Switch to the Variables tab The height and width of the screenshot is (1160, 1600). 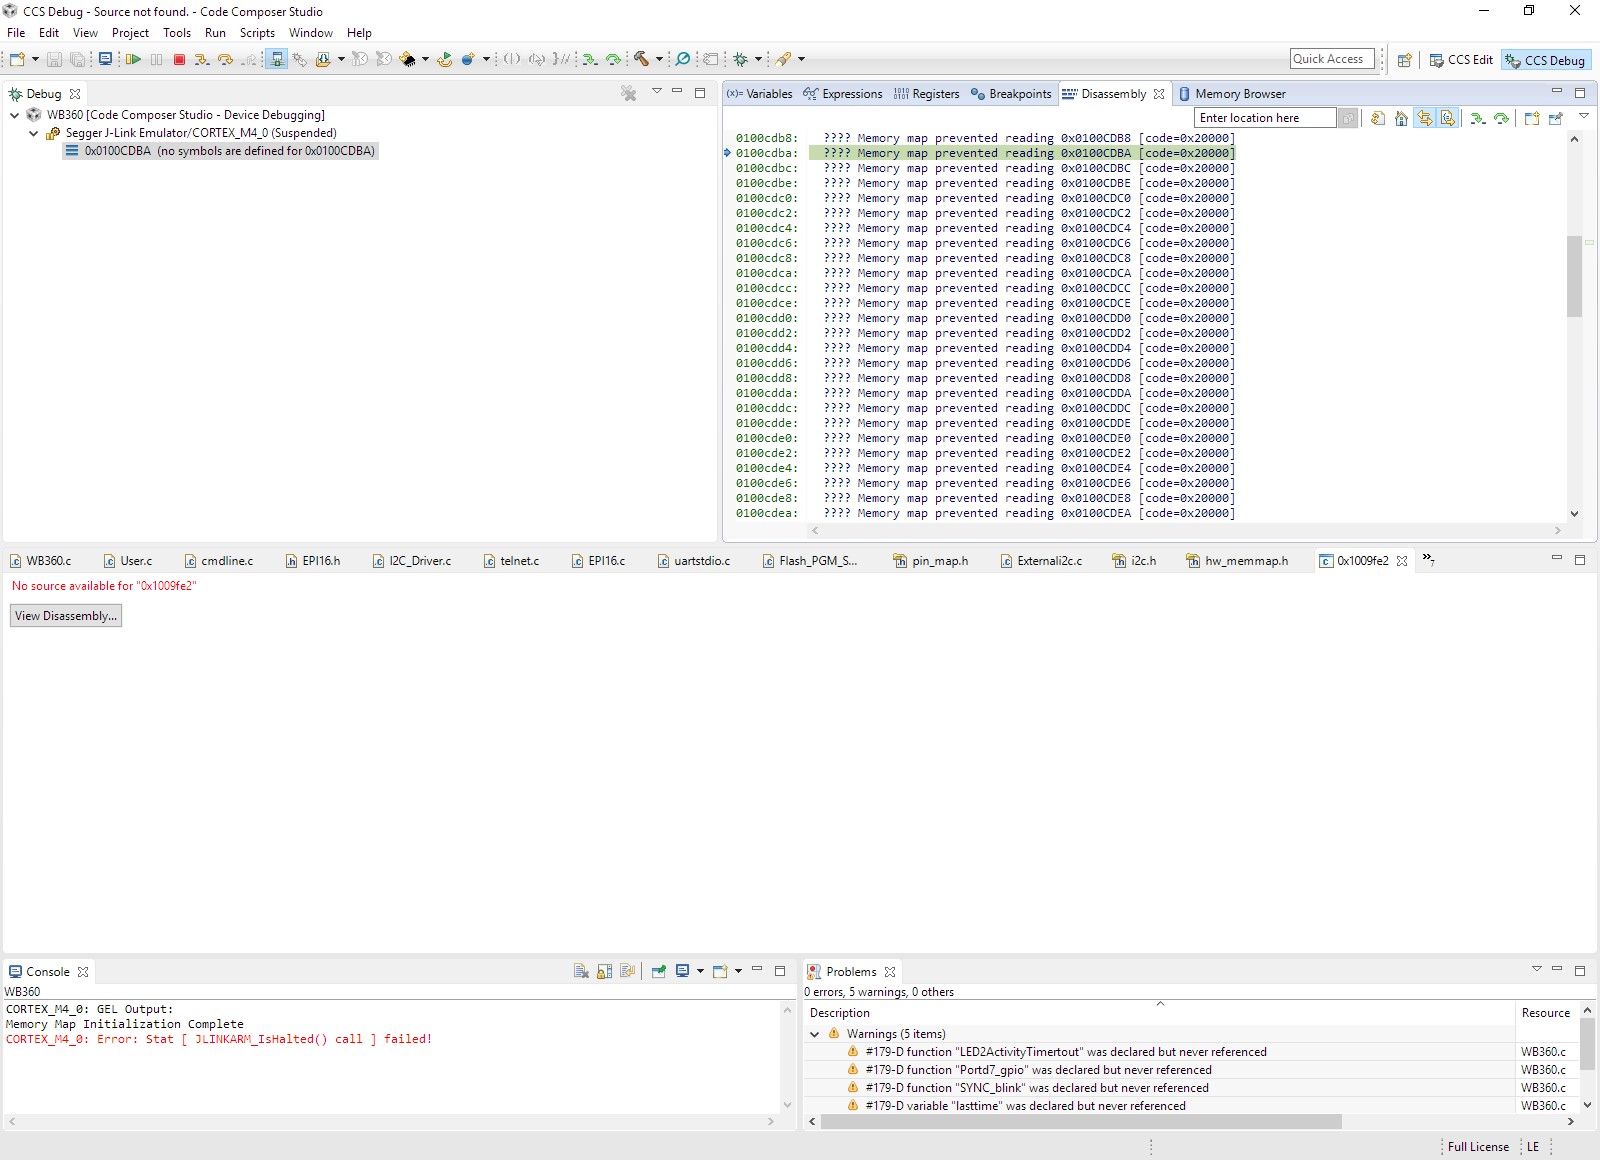point(760,94)
